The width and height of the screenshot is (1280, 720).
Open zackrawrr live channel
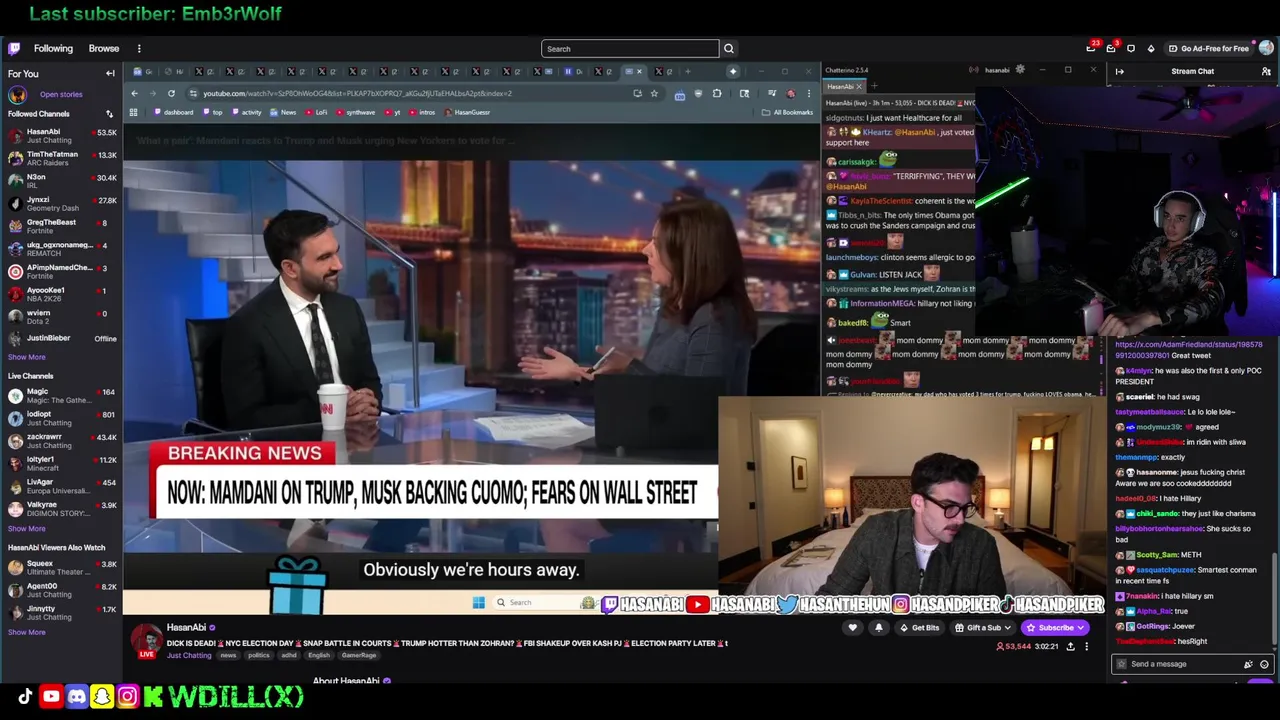point(62,441)
